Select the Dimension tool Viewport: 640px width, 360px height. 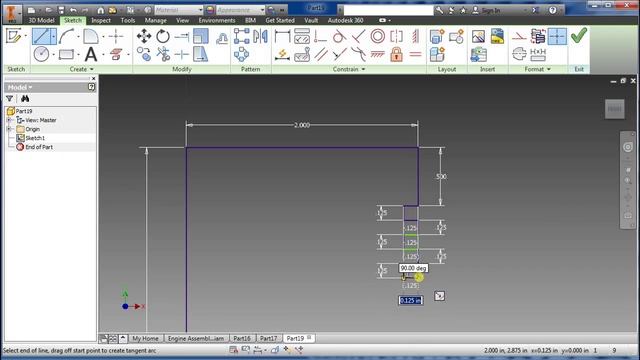coord(282,36)
